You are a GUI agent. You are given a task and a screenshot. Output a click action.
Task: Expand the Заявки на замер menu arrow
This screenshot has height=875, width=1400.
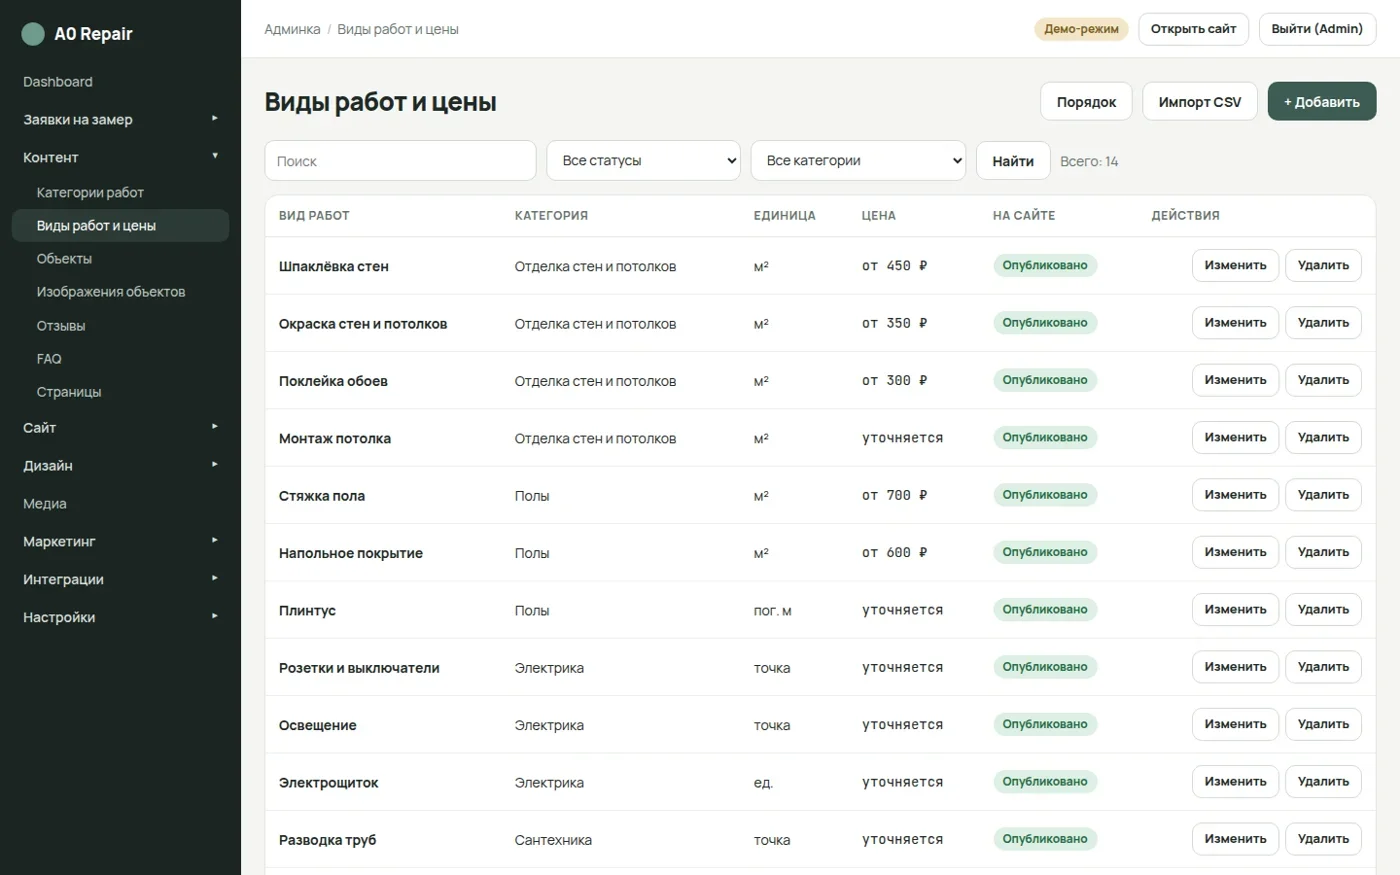[214, 118]
